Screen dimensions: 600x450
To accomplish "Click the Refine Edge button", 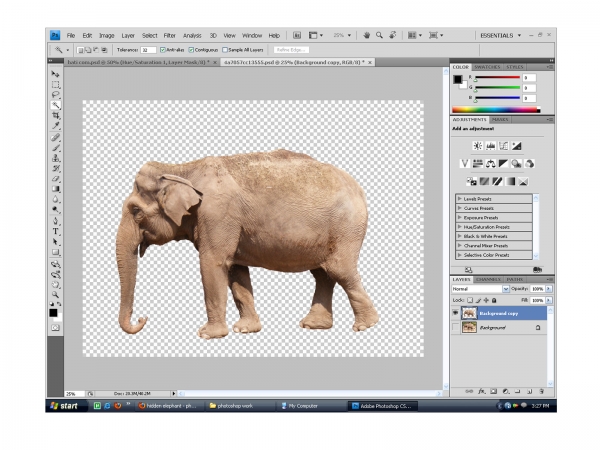I will (x=291, y=50).
